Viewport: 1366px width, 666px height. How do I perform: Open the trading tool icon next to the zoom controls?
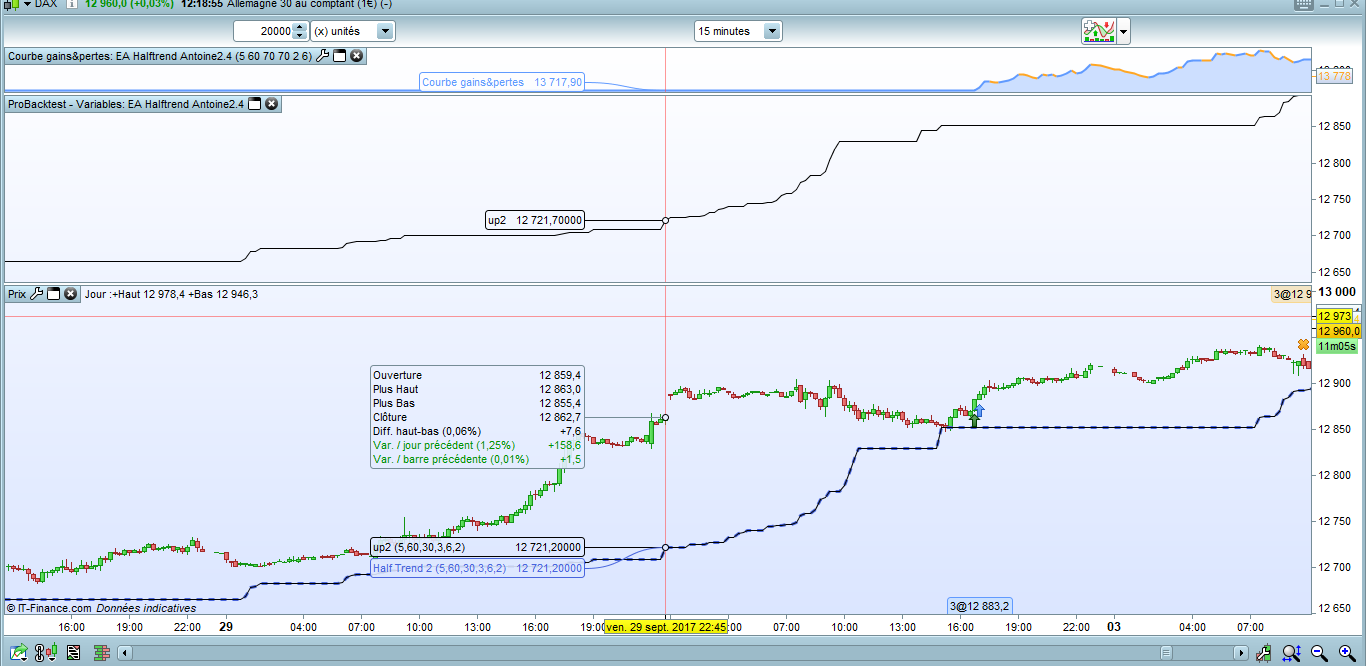(1263, 653)
